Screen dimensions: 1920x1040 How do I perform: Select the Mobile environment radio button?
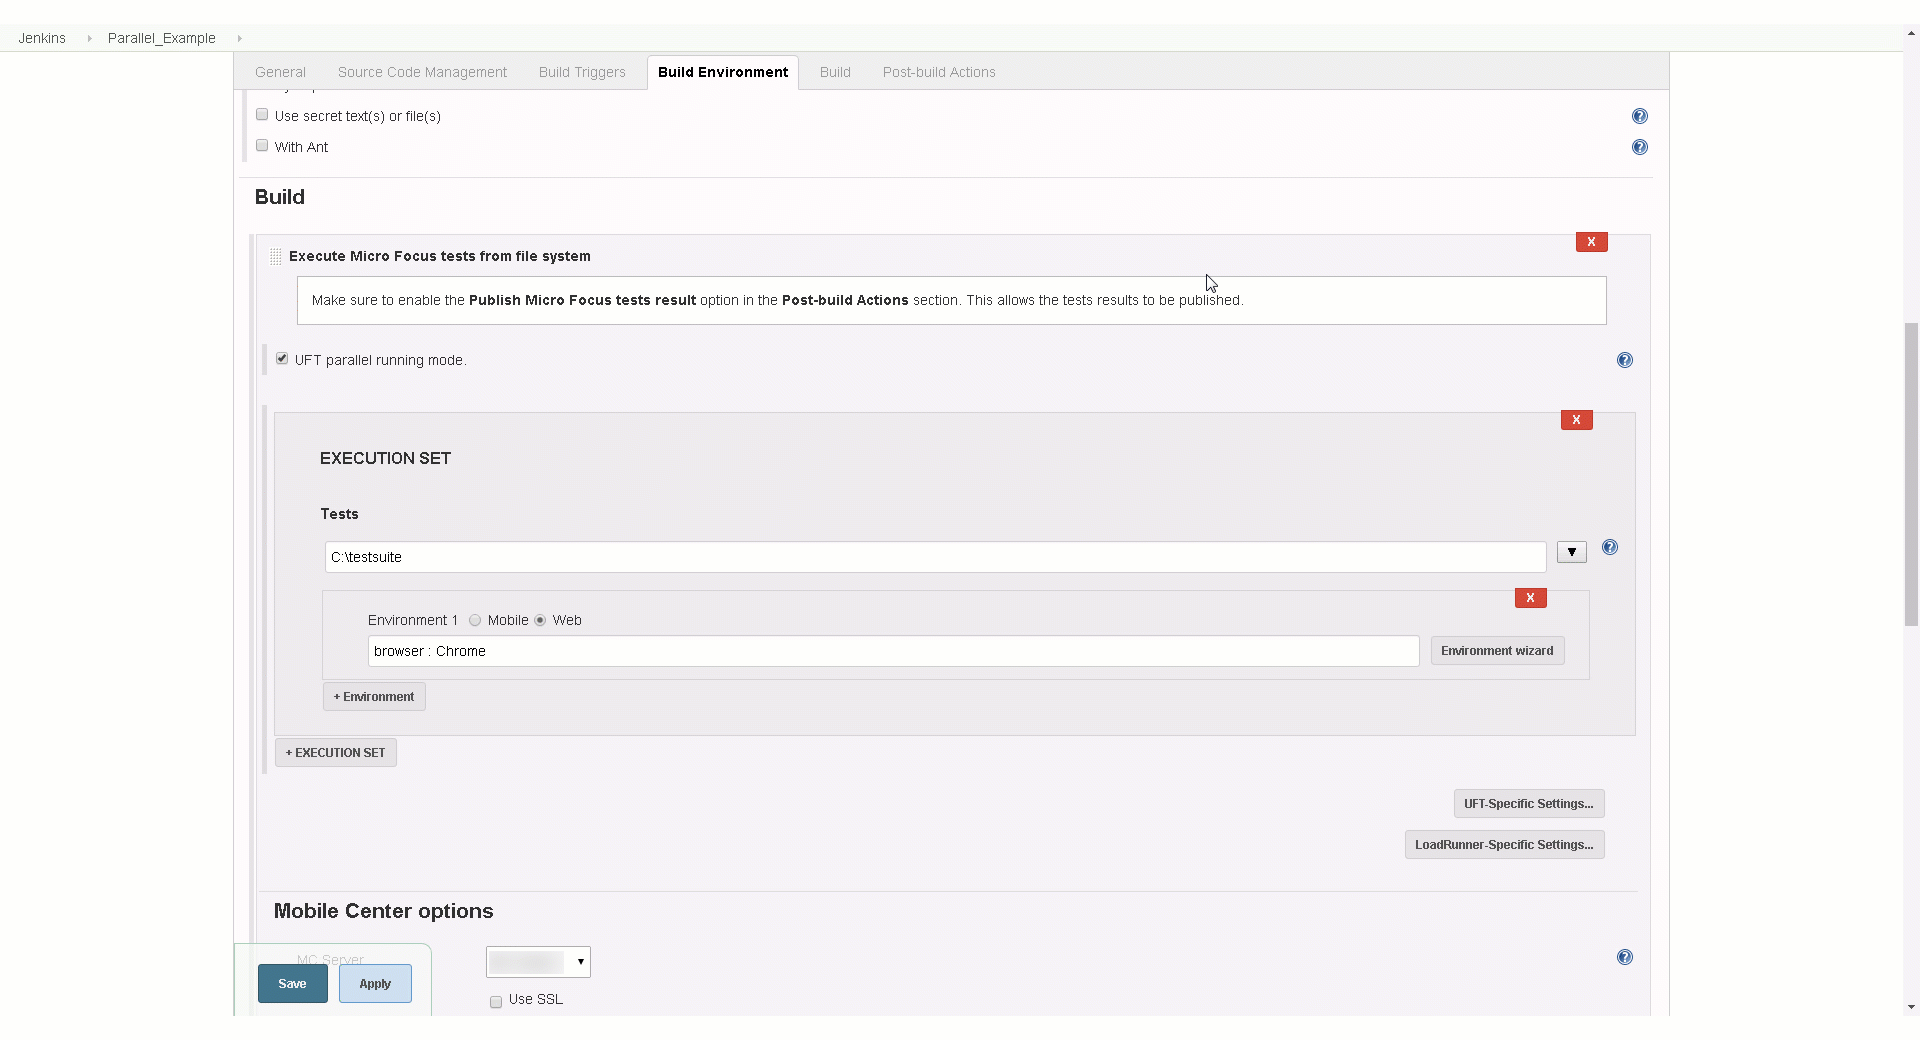[x=475, y=620]
